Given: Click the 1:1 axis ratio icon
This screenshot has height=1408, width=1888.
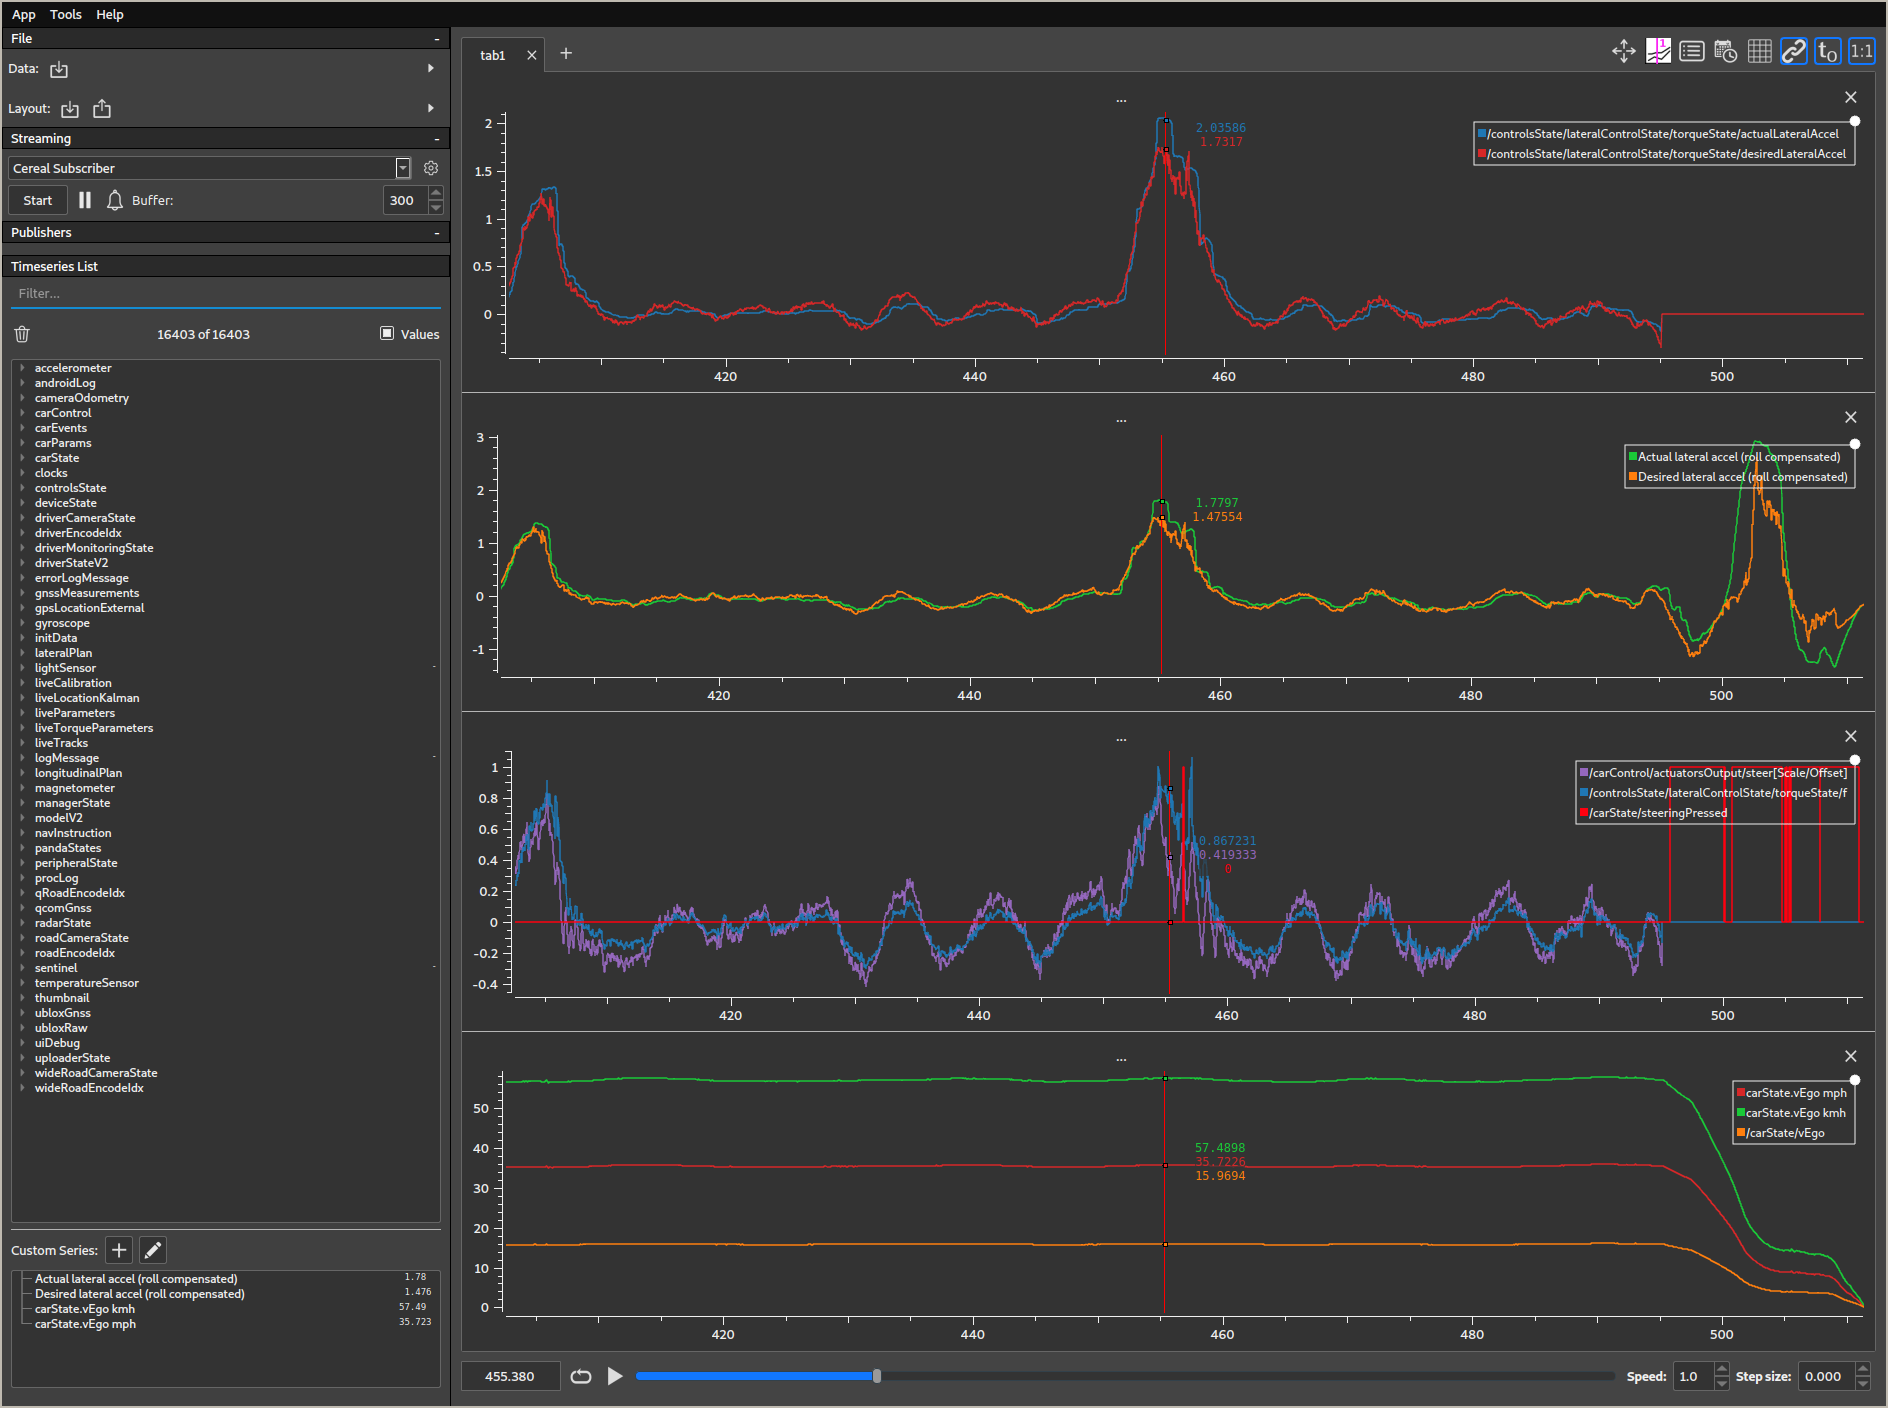Looking at the screenshot, I should pos(1860,51).
